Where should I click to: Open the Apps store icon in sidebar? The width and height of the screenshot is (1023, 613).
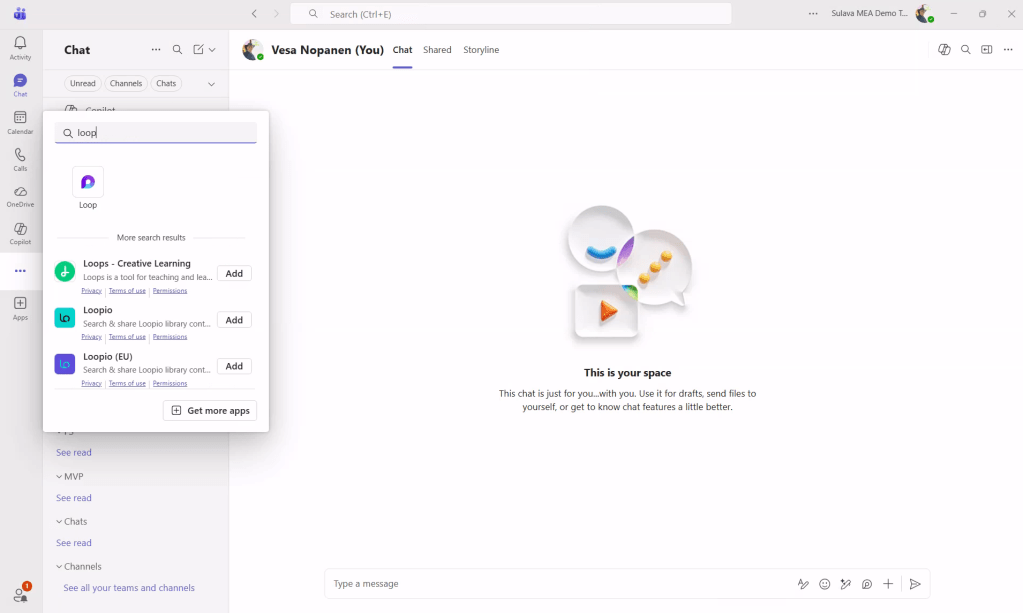(20, 308)
